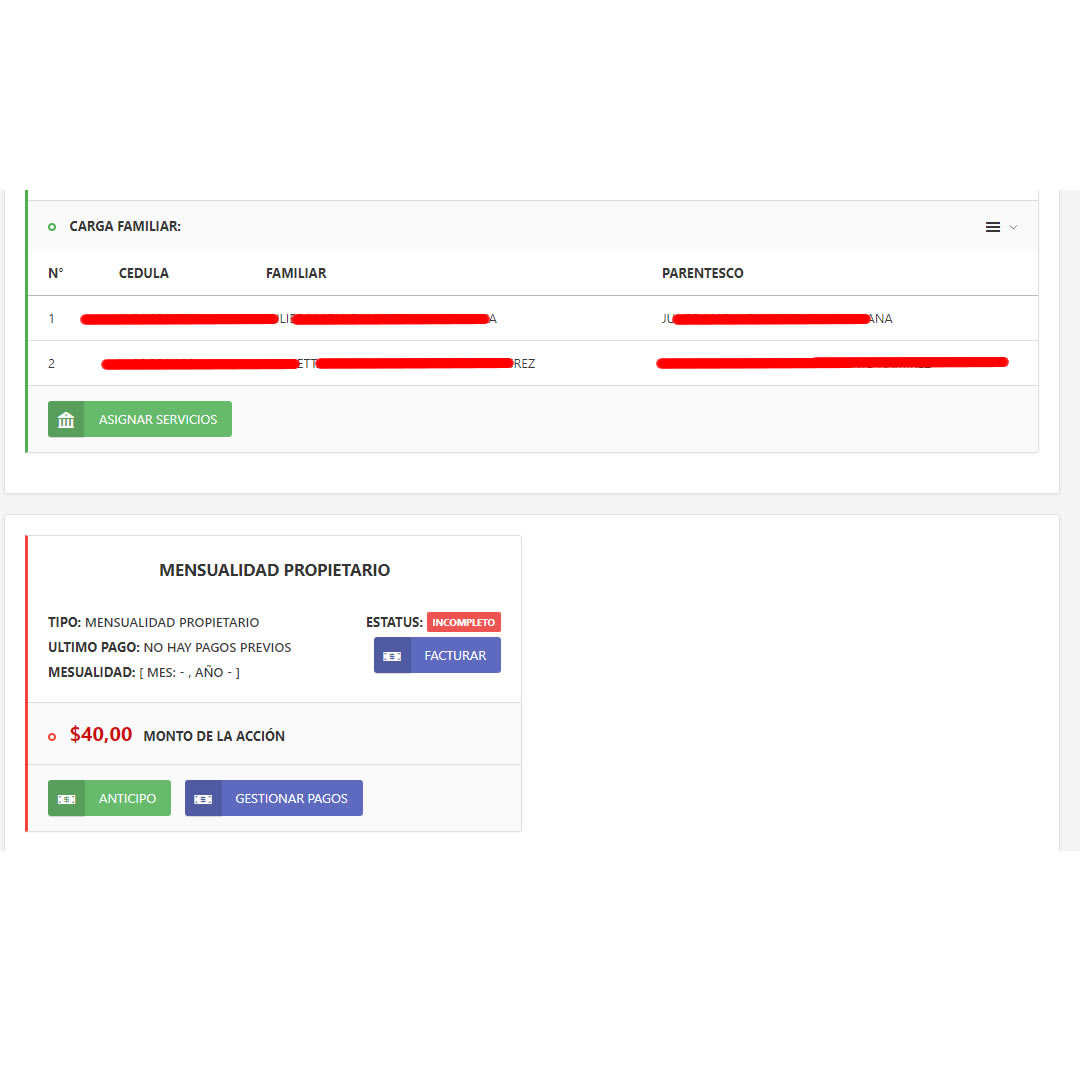Click the FAMILIAR column header
Screen dimensions: 1080x1080
click(x=296, y=273)
